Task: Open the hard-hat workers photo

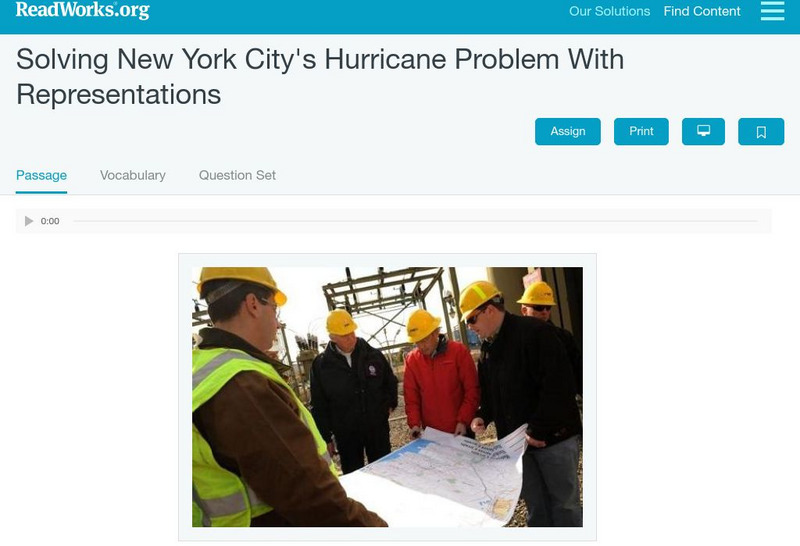Action: click(x=387, y=397)
